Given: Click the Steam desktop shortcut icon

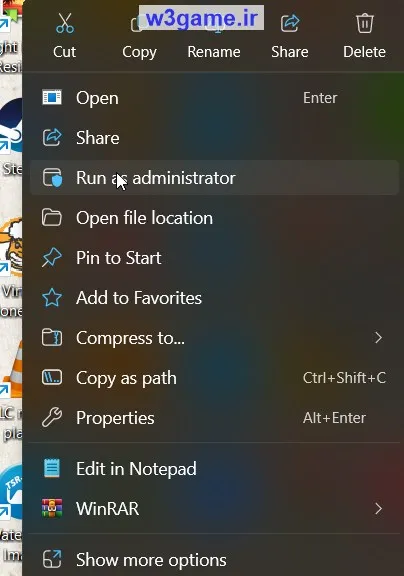Looking at the screenshot, I should point(11,127).
